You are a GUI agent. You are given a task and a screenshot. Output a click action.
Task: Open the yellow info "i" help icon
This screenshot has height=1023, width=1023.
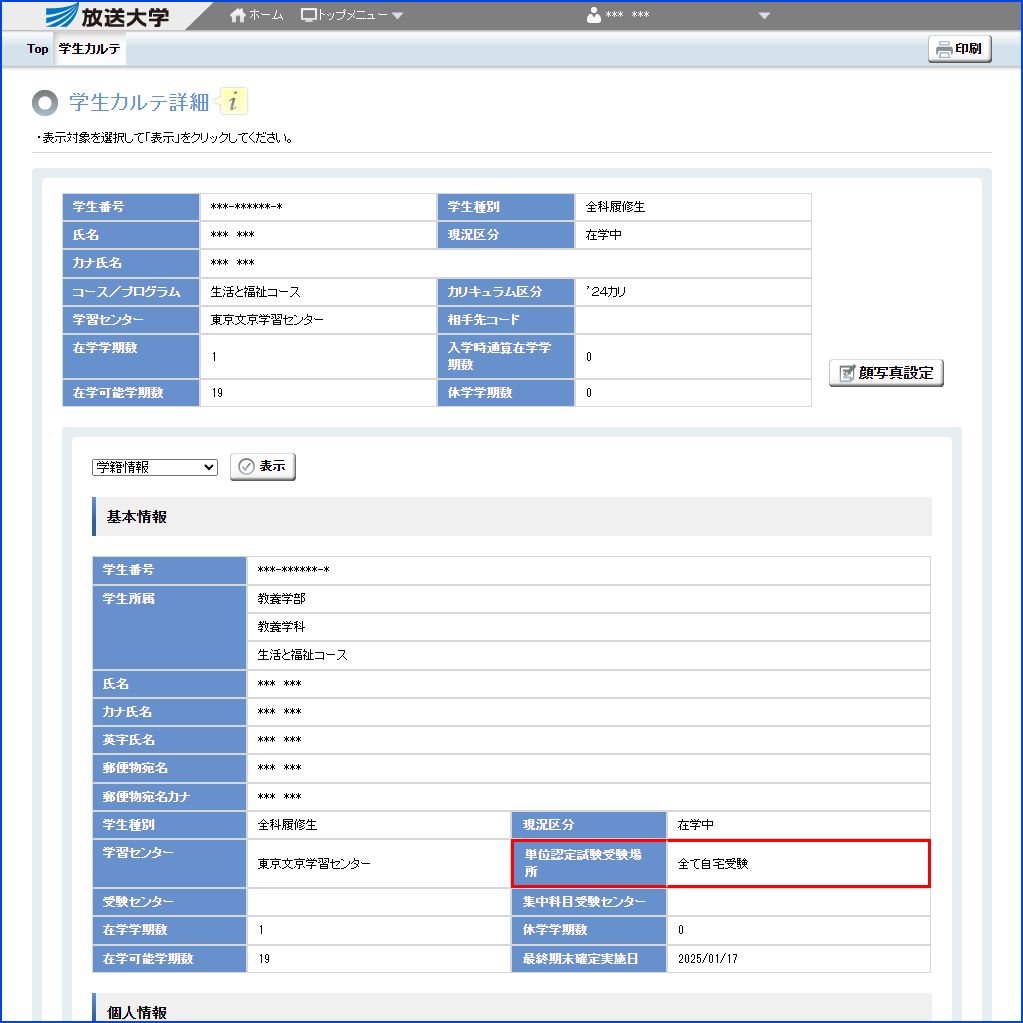click(232, 101)
